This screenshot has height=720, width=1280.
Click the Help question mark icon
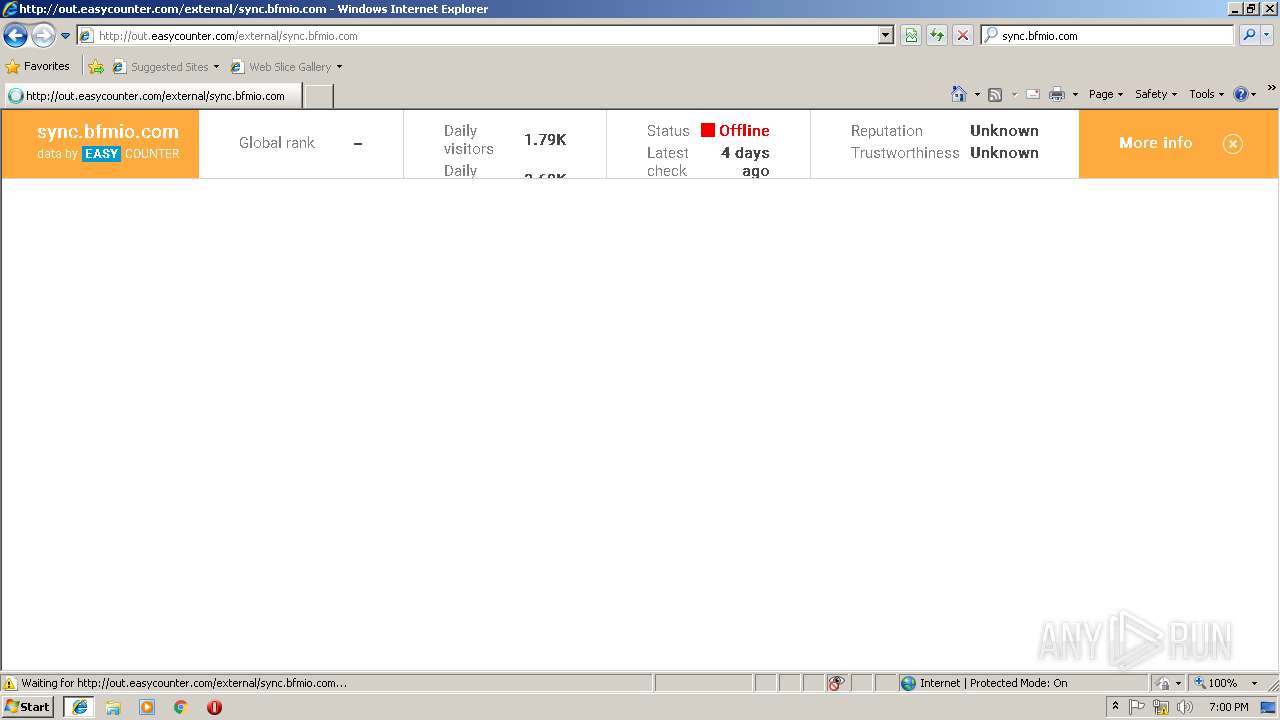(1241, 94)
